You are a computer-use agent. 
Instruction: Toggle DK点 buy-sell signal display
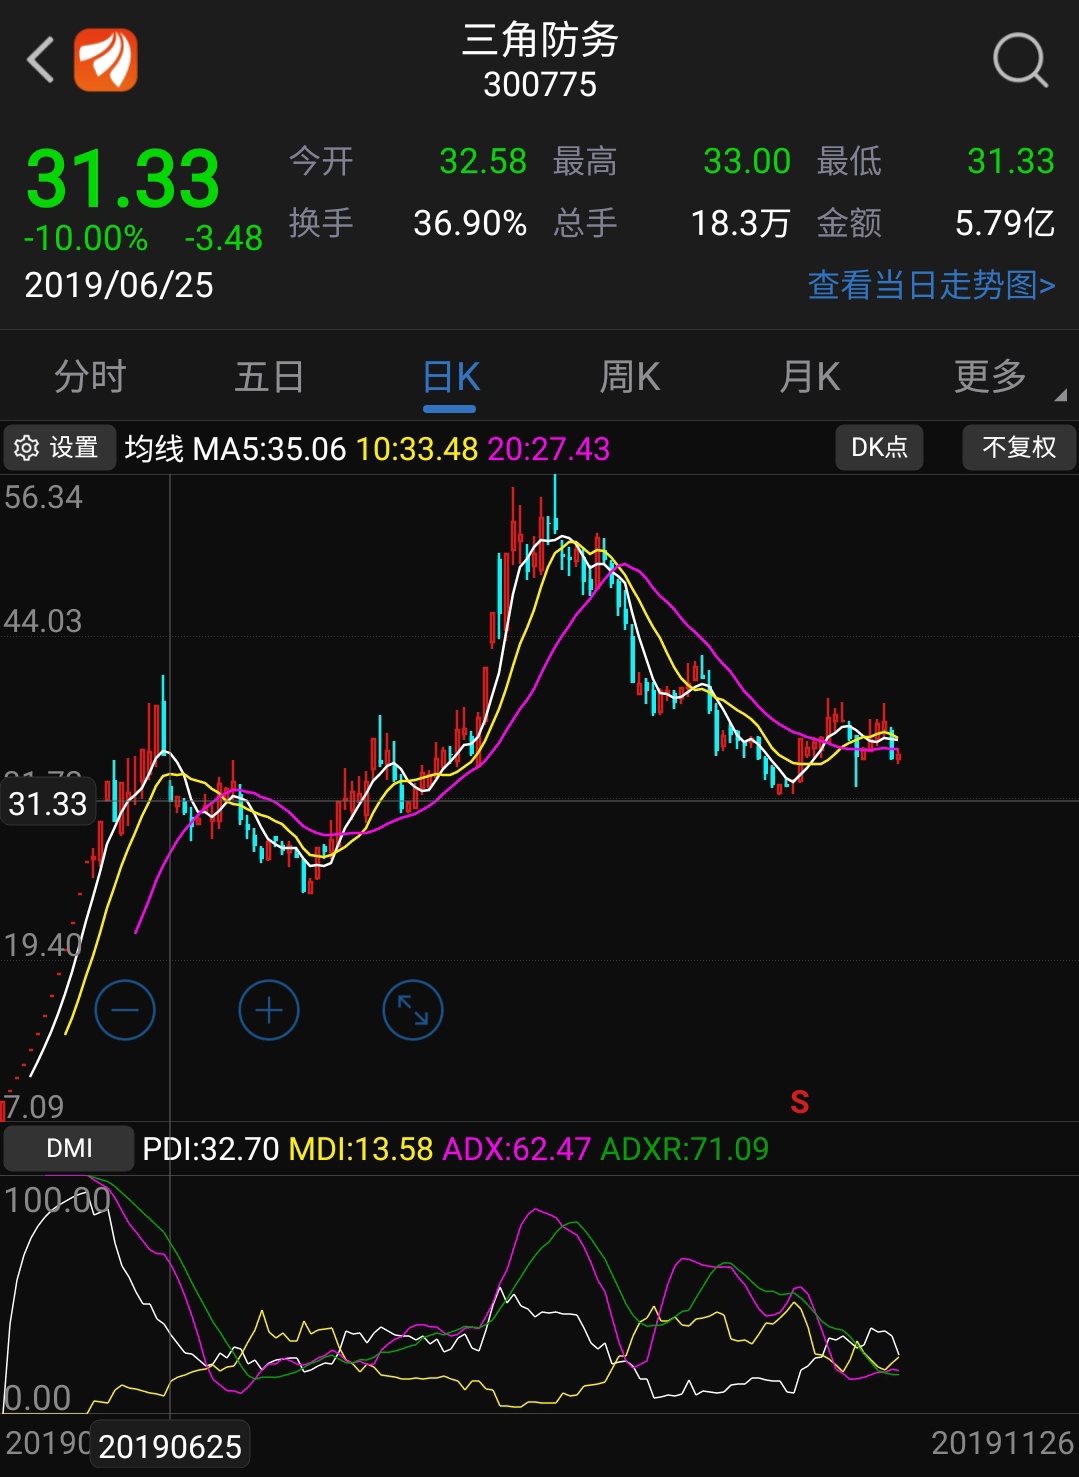point(879,447)
